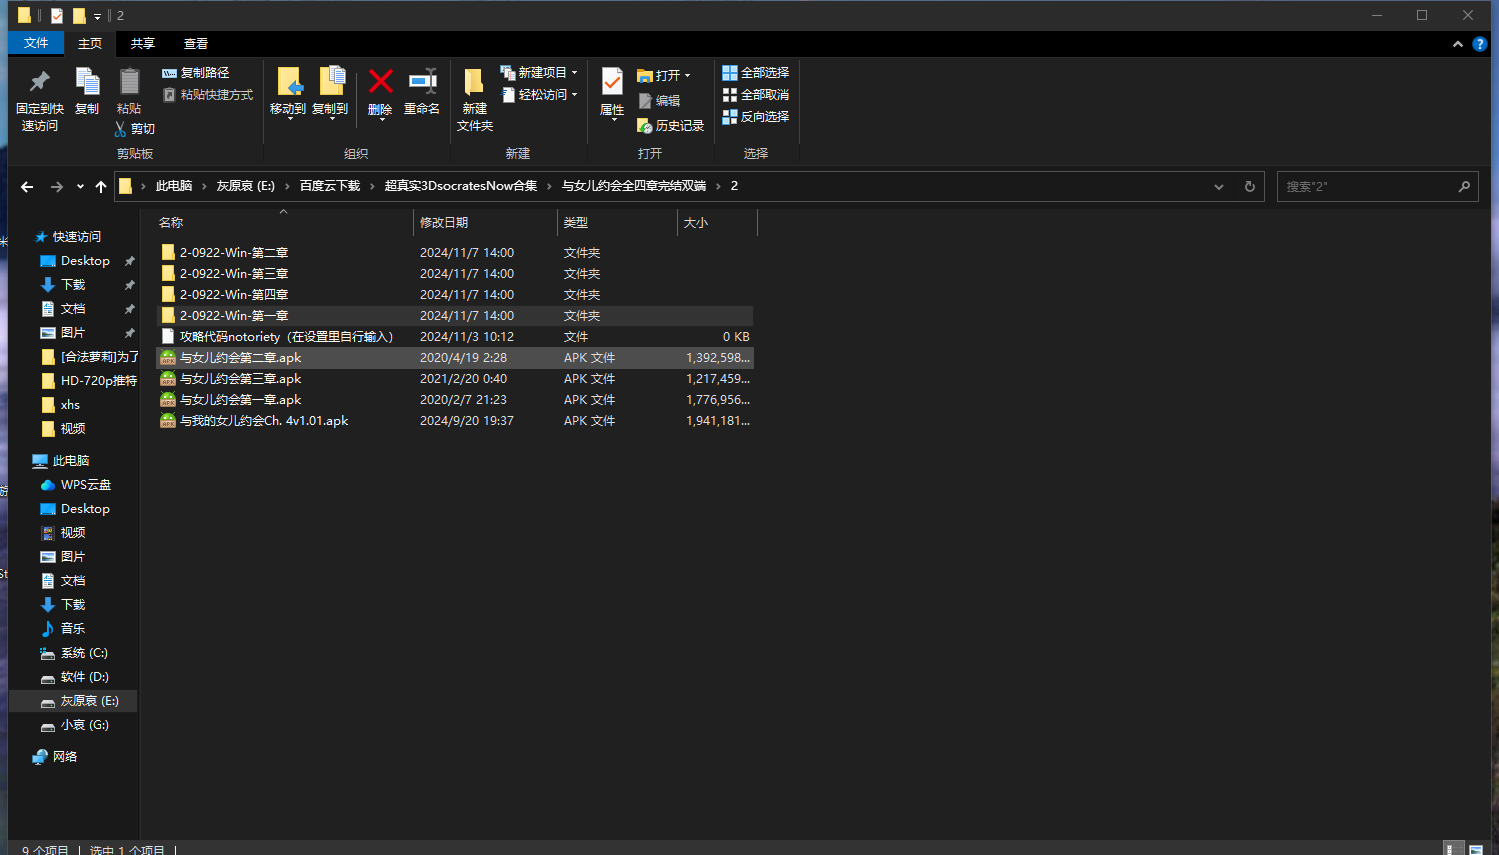Expand the address bar history dropdown
This screenshot has width=1499, height=855.
tap(1219, 187)
